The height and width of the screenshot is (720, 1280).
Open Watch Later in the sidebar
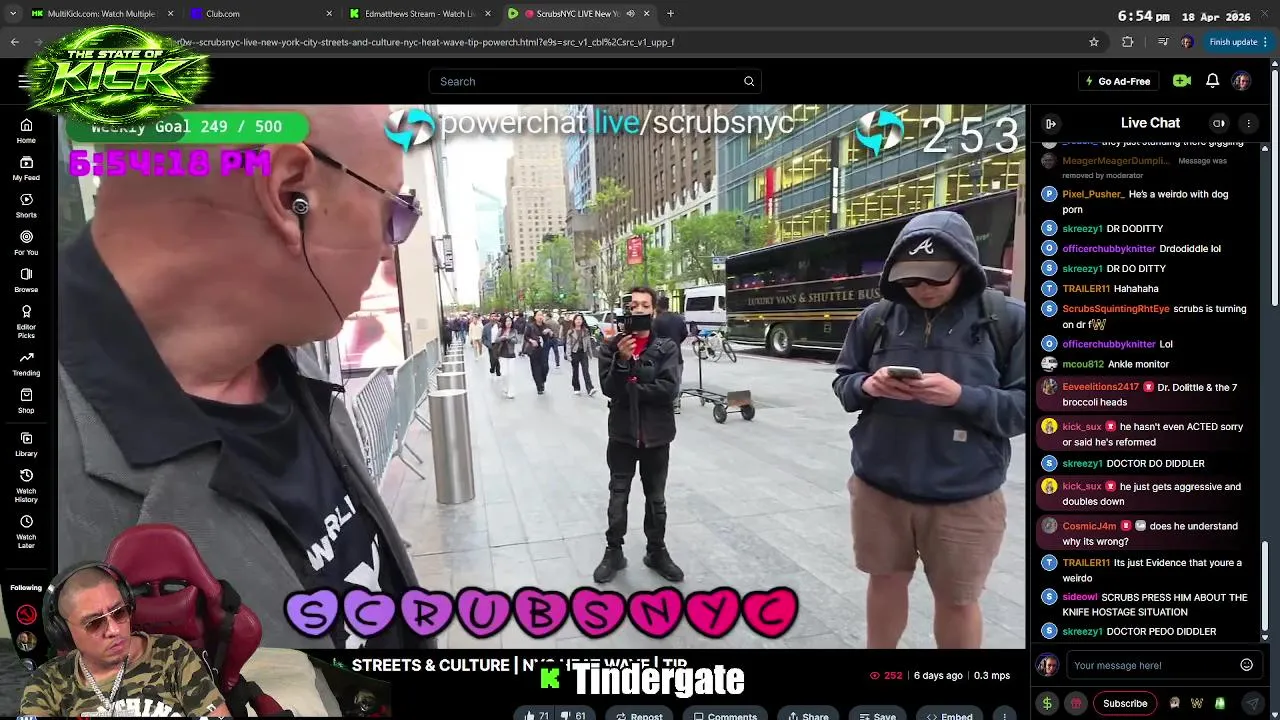[26, 531]
